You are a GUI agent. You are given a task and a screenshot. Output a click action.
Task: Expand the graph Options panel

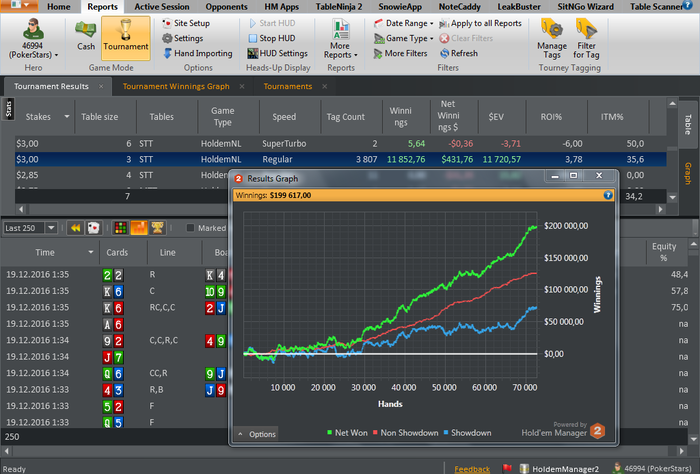[257, 434]
